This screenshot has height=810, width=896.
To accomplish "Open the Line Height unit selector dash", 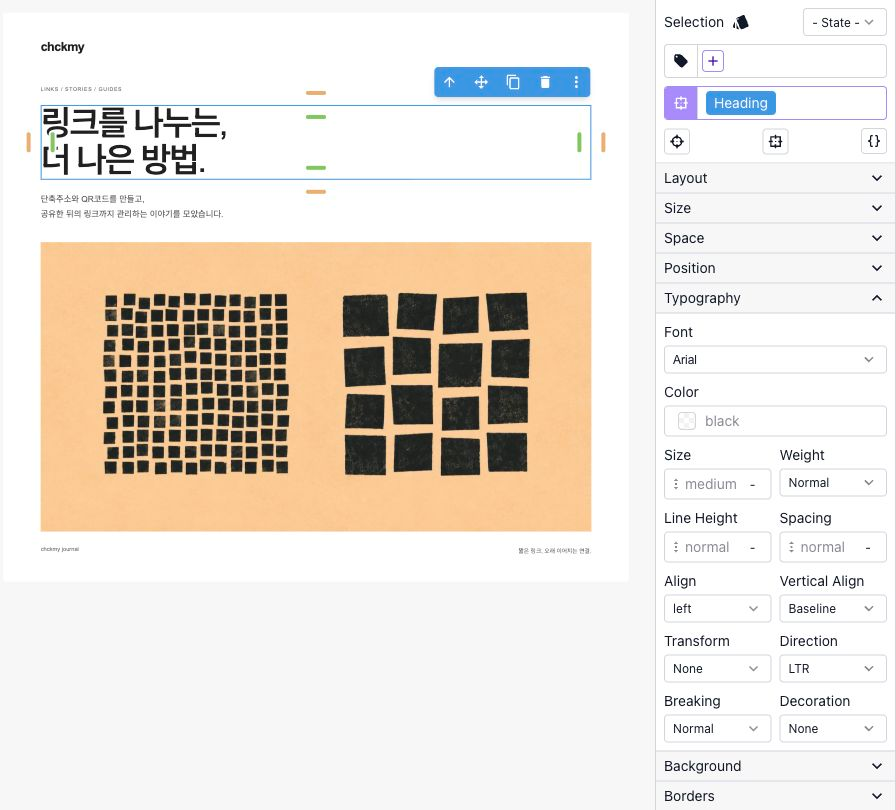I will 753,547.
